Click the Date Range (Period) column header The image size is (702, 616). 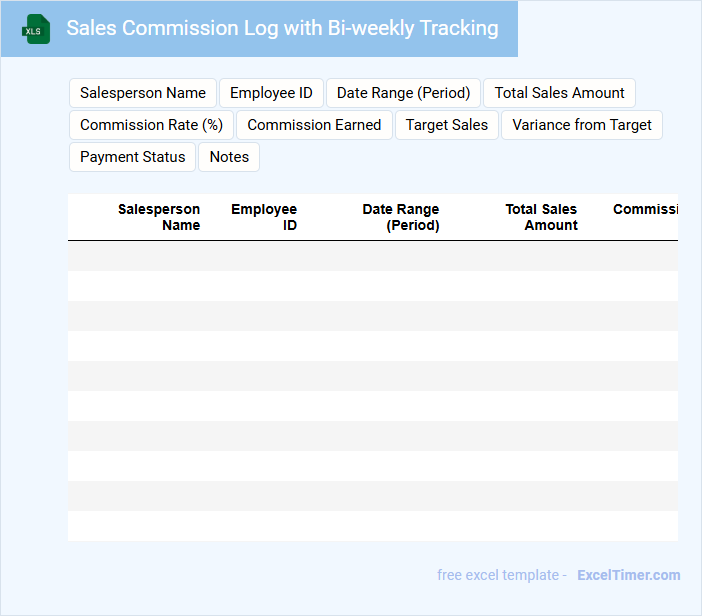coord(401,217)
